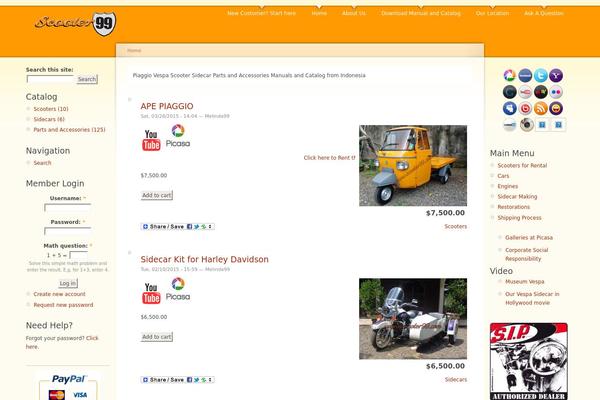
Task: Focus the Math question answer field
Action: click(78, 255)
